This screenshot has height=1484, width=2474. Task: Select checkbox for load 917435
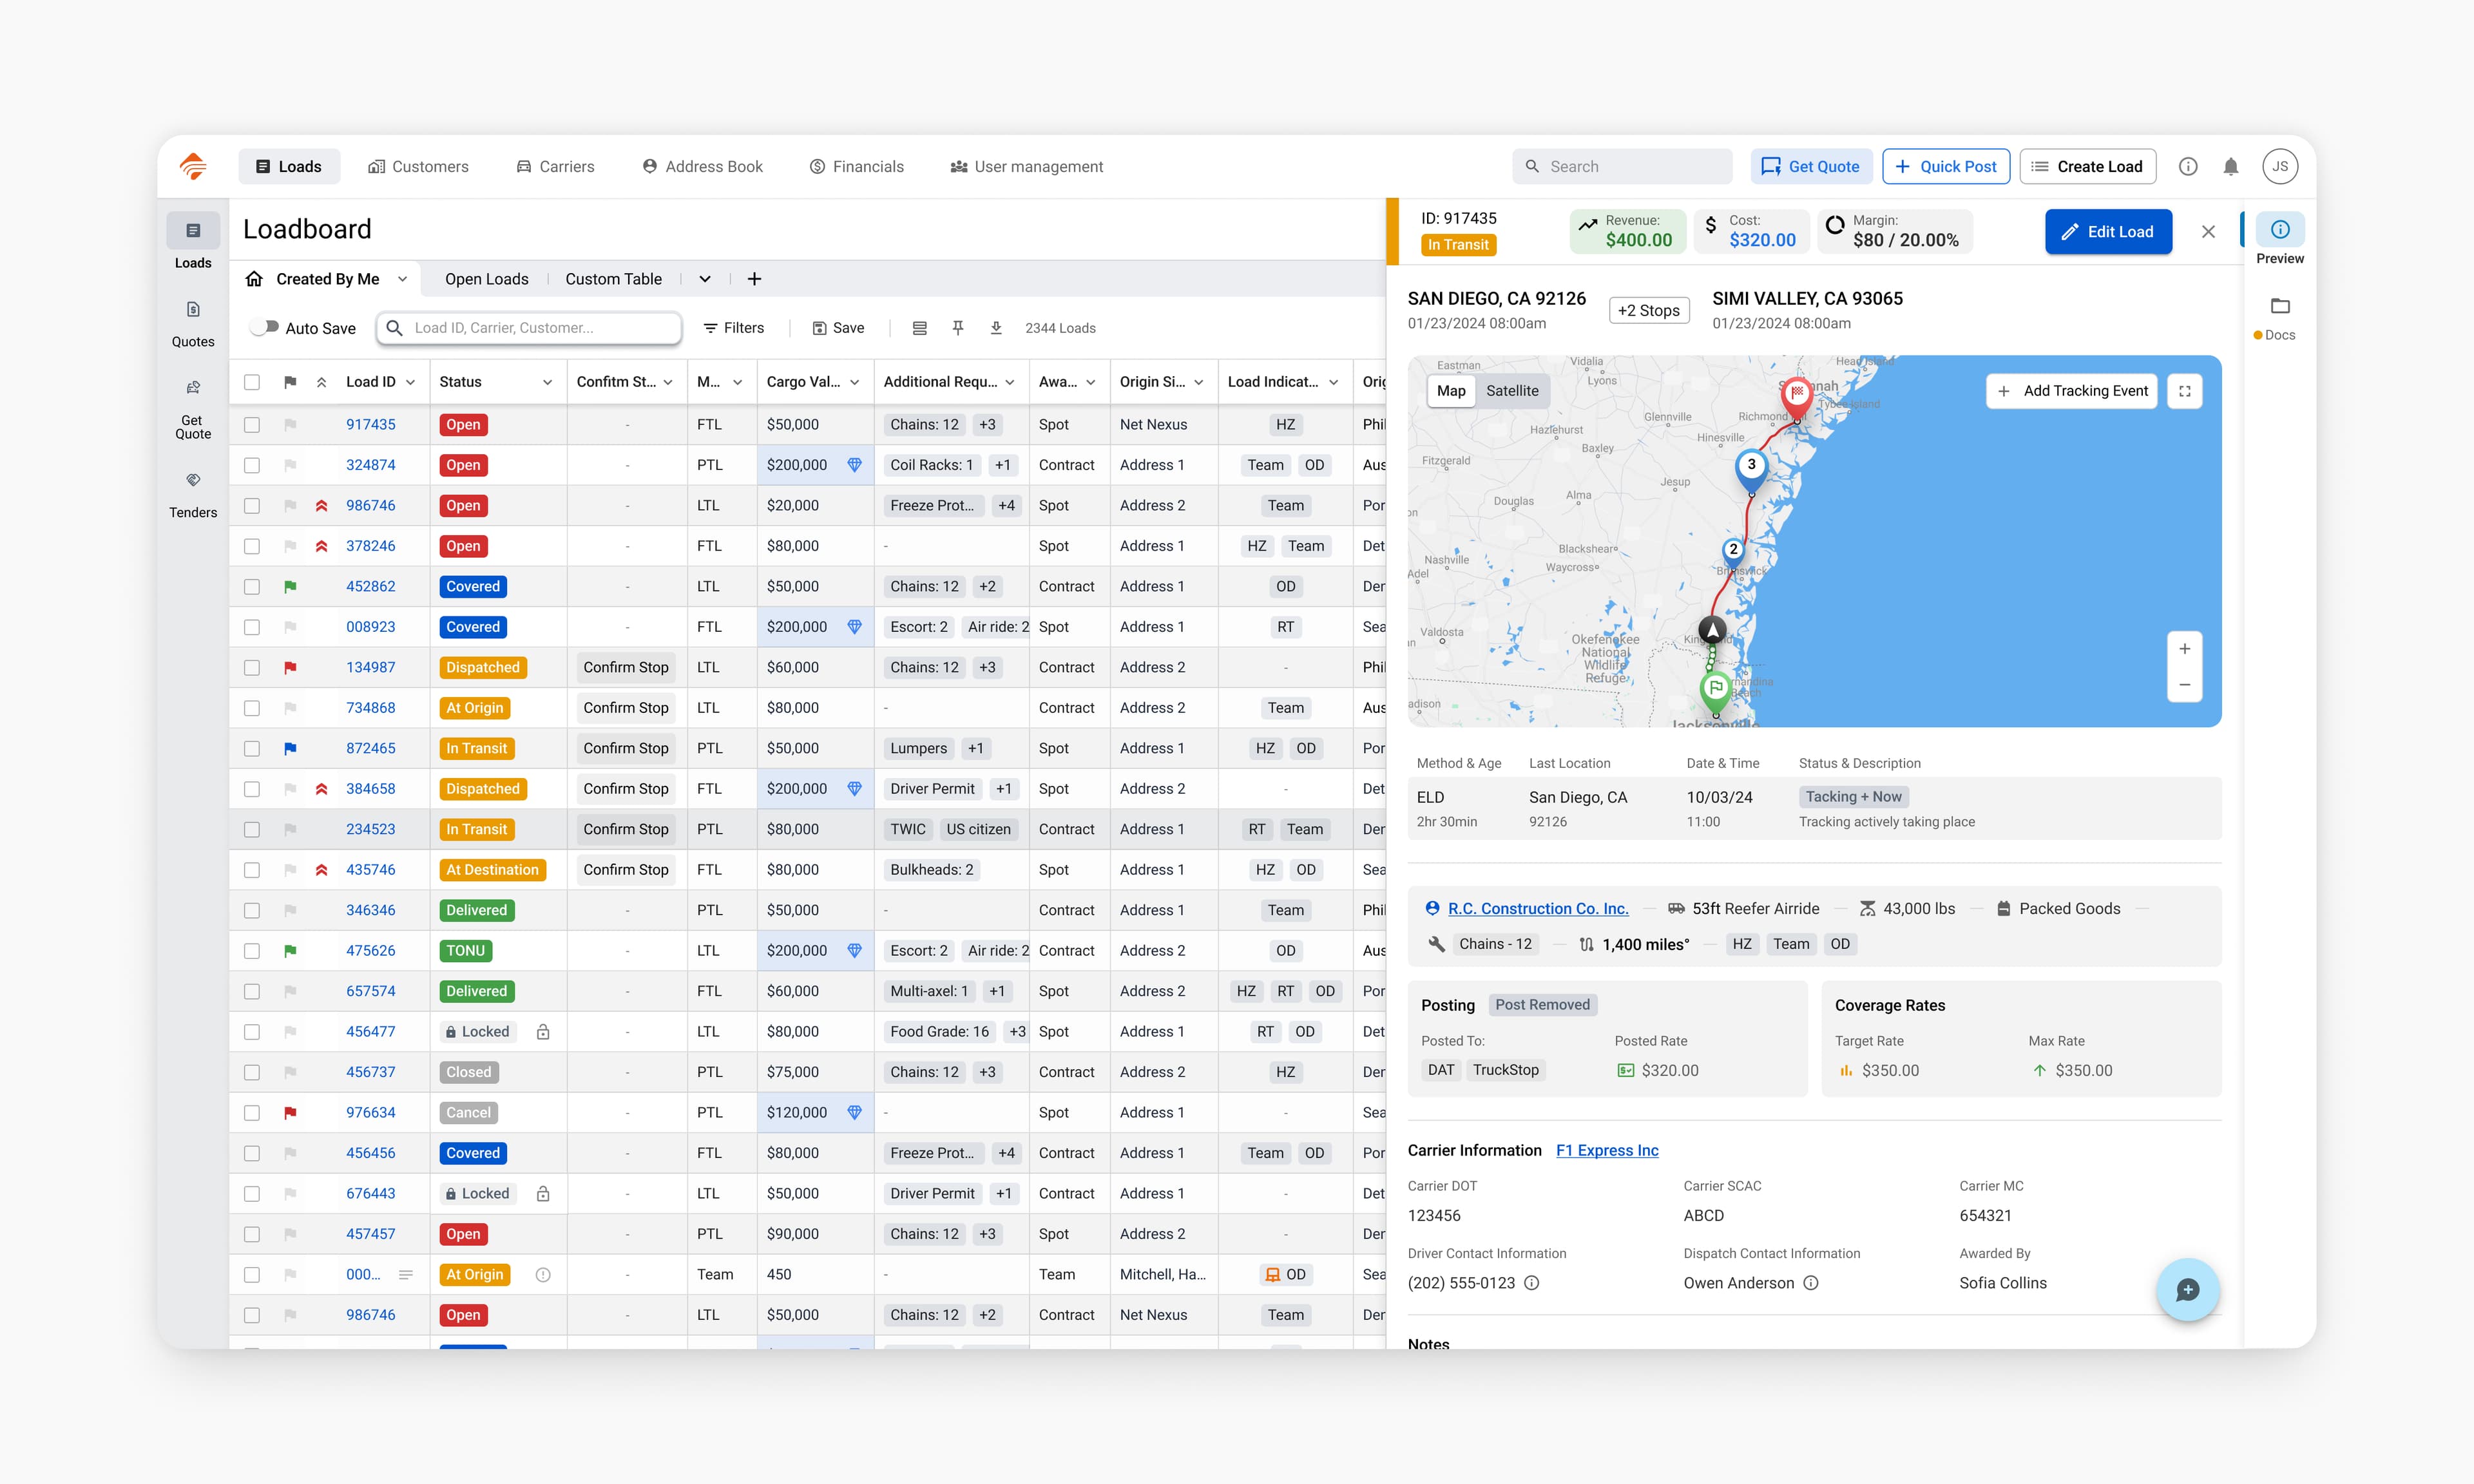coord(252,425)
